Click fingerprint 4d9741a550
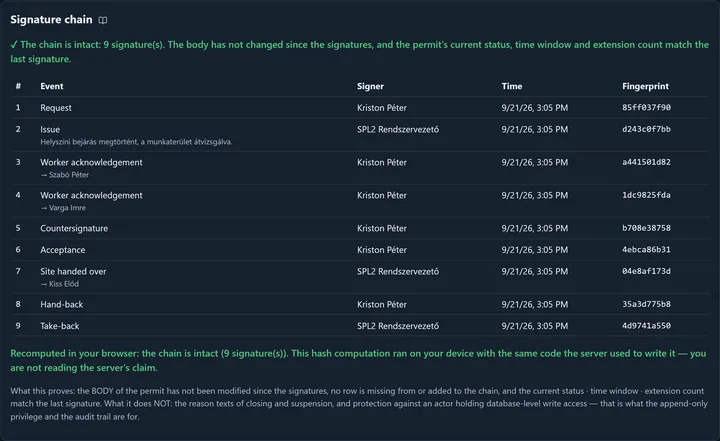Image resolution: width=720 pixels, height=441 pixels. pyautogui.click(x=646, y=326)
